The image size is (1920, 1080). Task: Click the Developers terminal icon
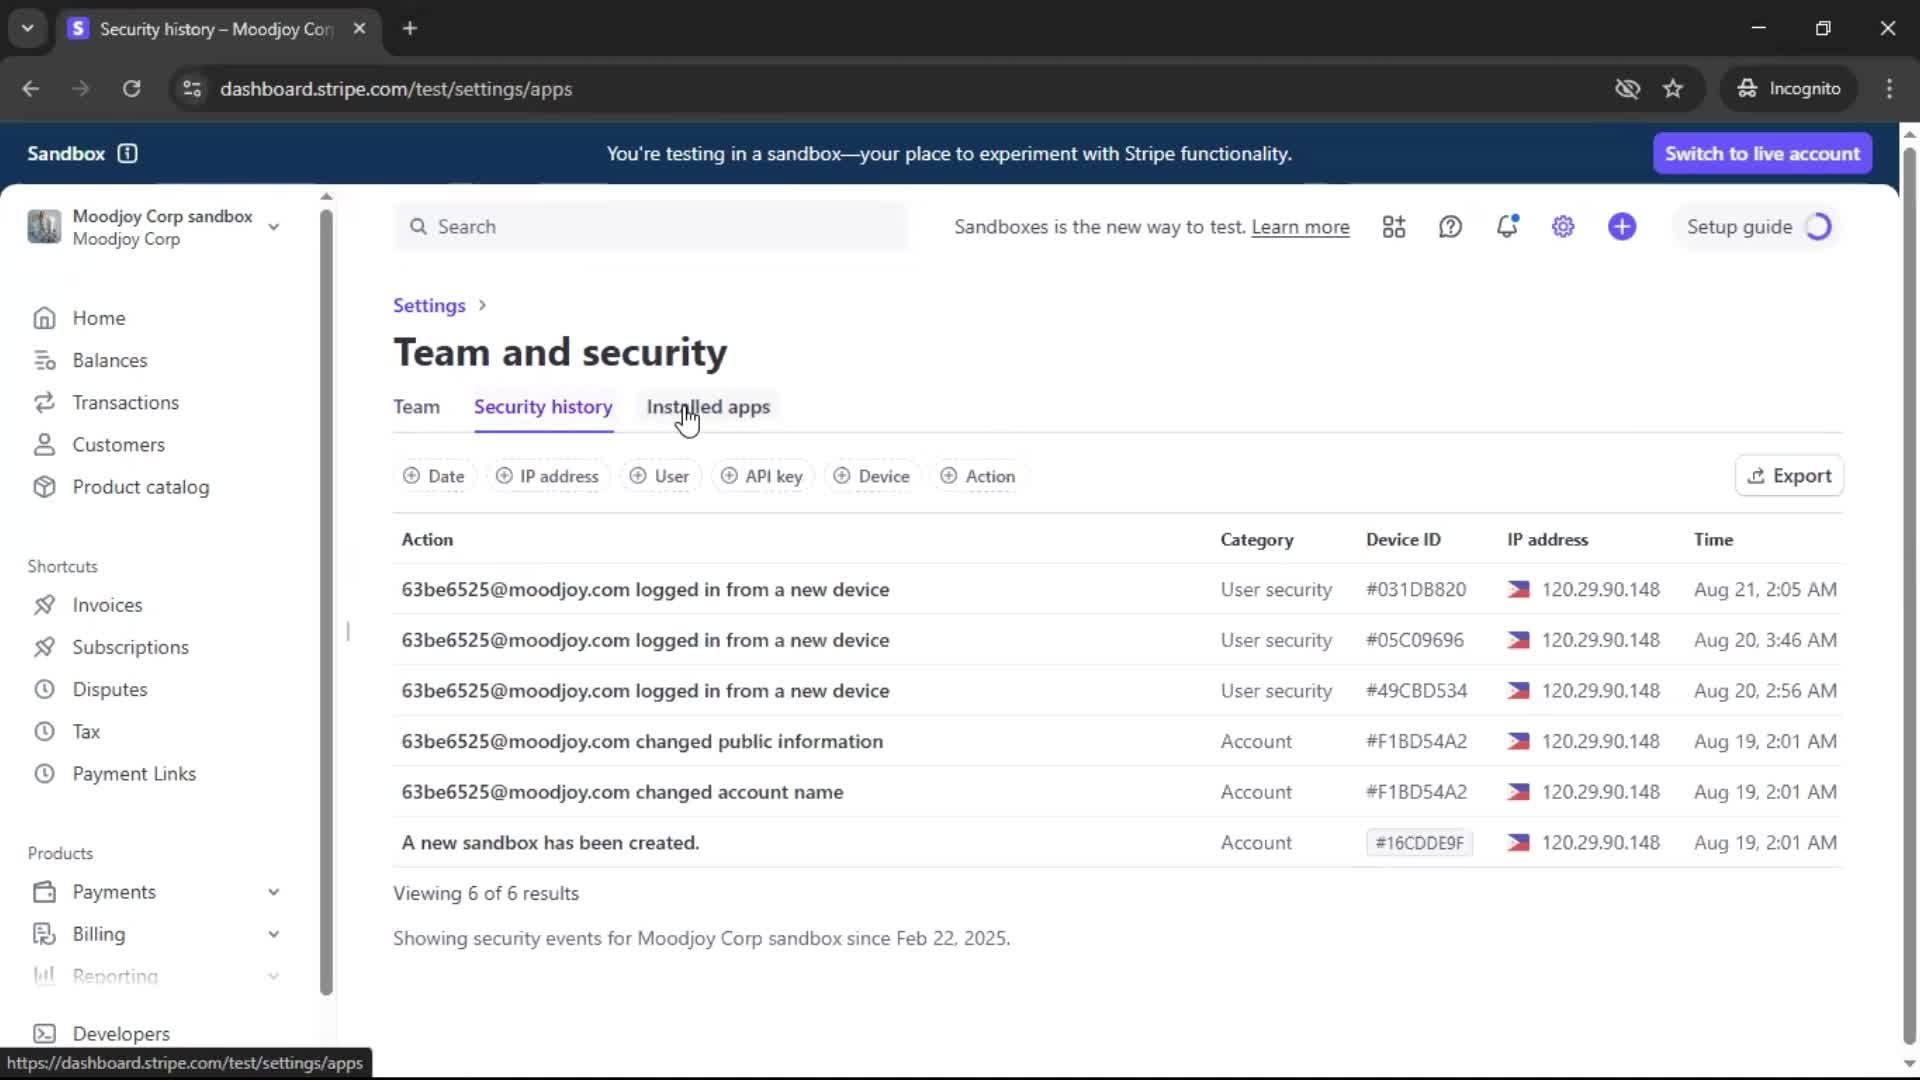(x=44, y=1033)
